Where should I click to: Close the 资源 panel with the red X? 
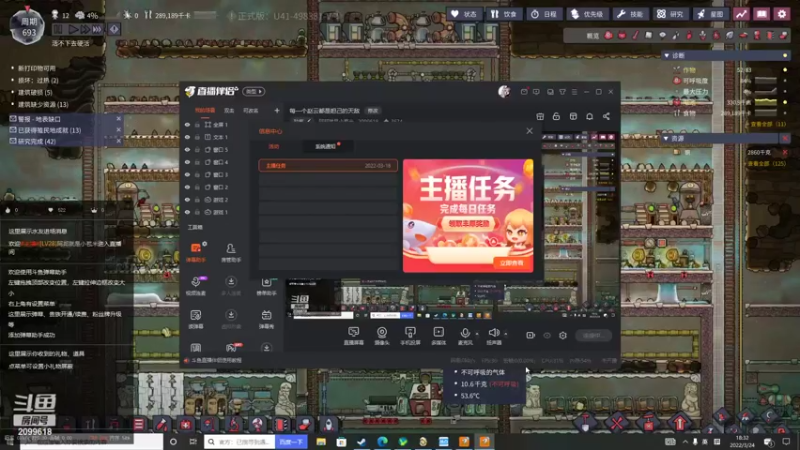tap(785, 138)
